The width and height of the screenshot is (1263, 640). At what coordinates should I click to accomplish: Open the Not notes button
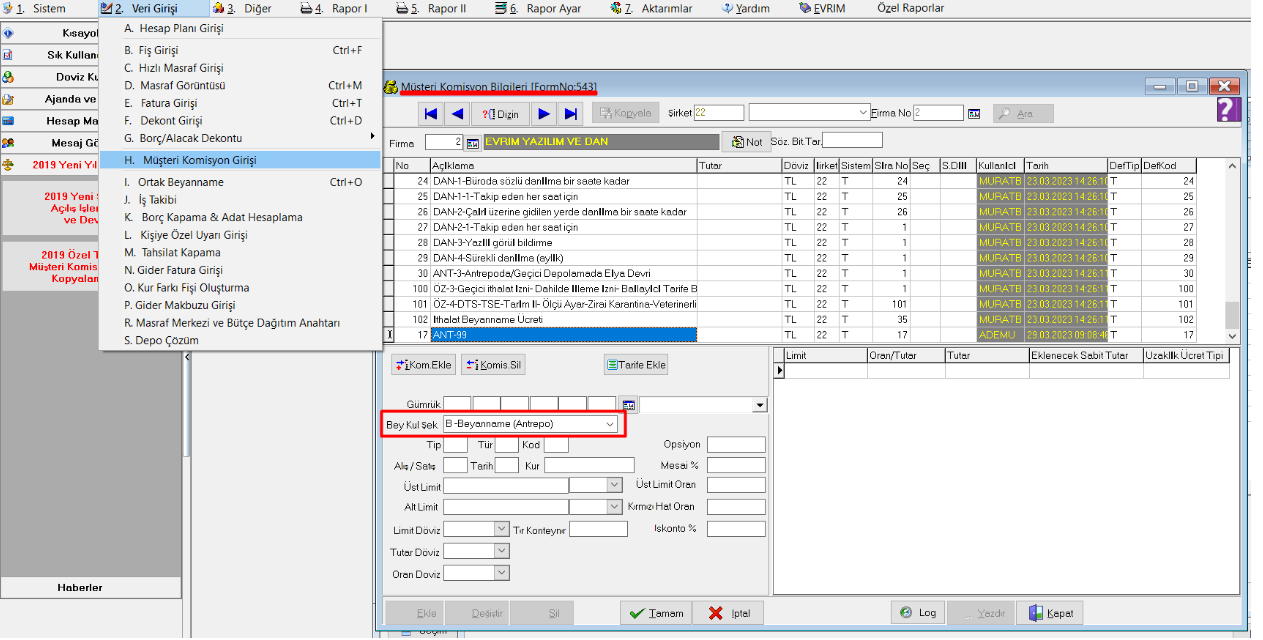(747, 142)
